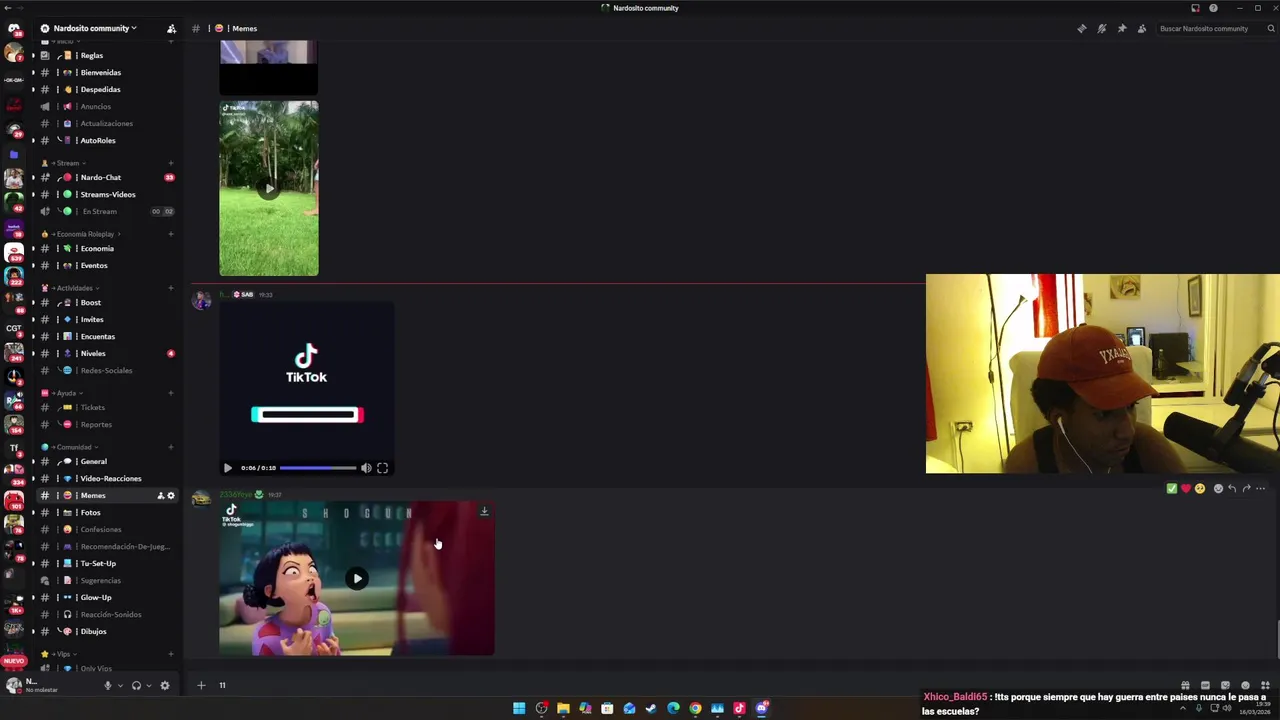Add heart reaction to the message
1280x720 pixels.
[x=1186, y=488]
